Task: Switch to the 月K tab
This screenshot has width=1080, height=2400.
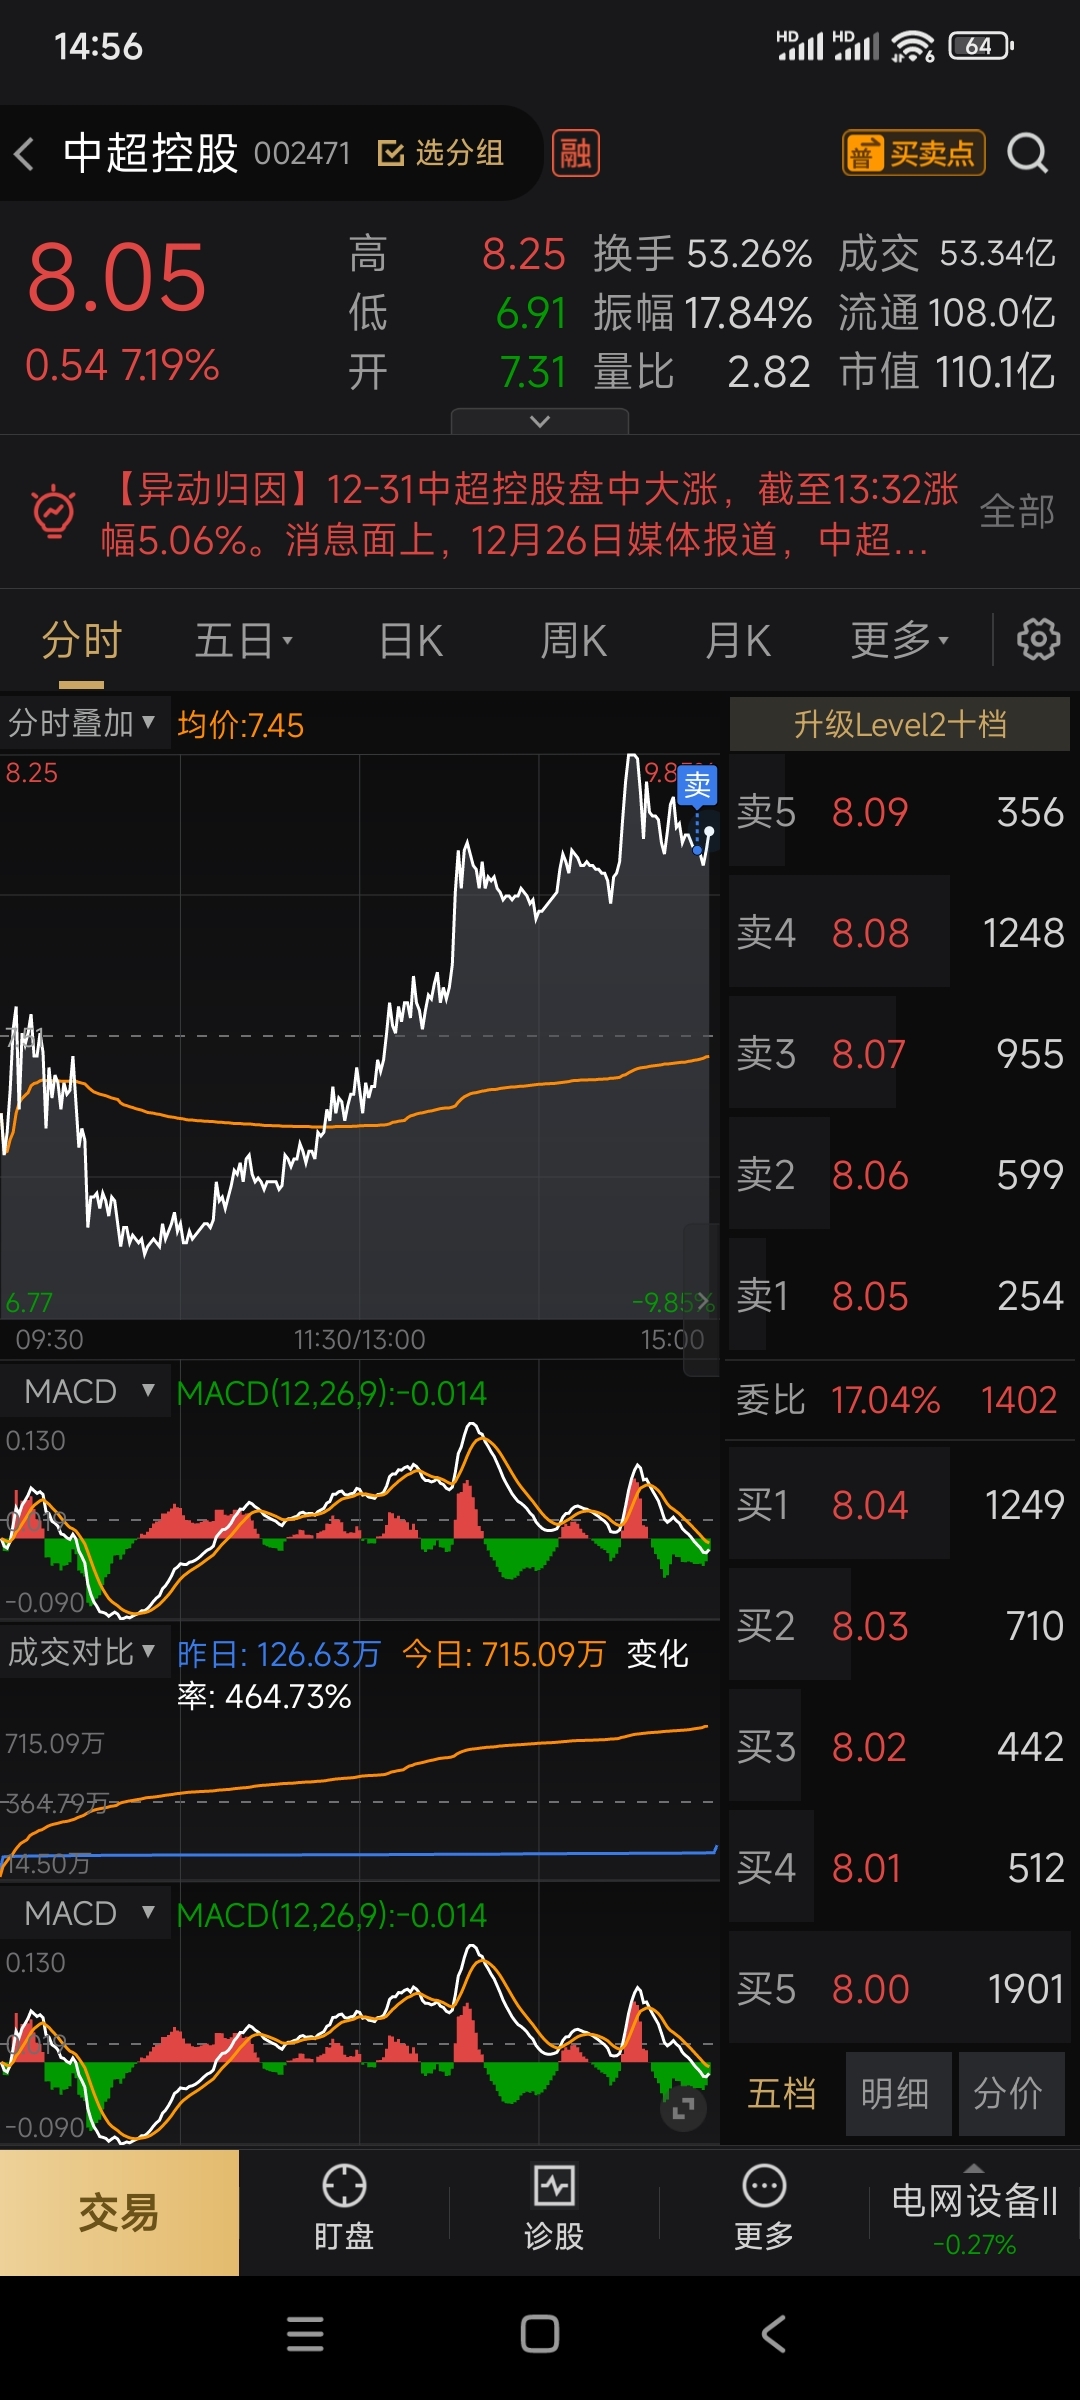Action: pos(738,641)
